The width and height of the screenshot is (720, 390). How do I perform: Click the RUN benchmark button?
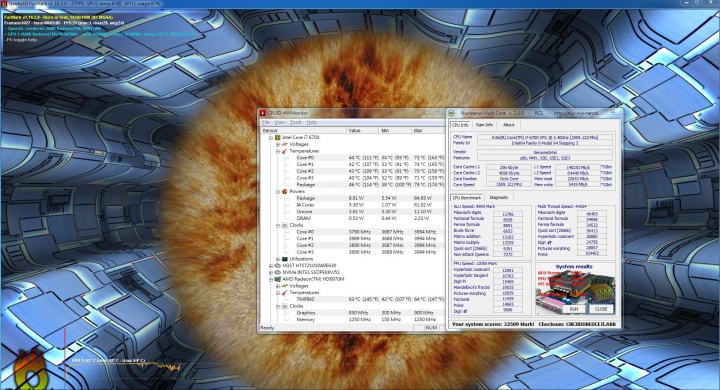tap(574, 309)
